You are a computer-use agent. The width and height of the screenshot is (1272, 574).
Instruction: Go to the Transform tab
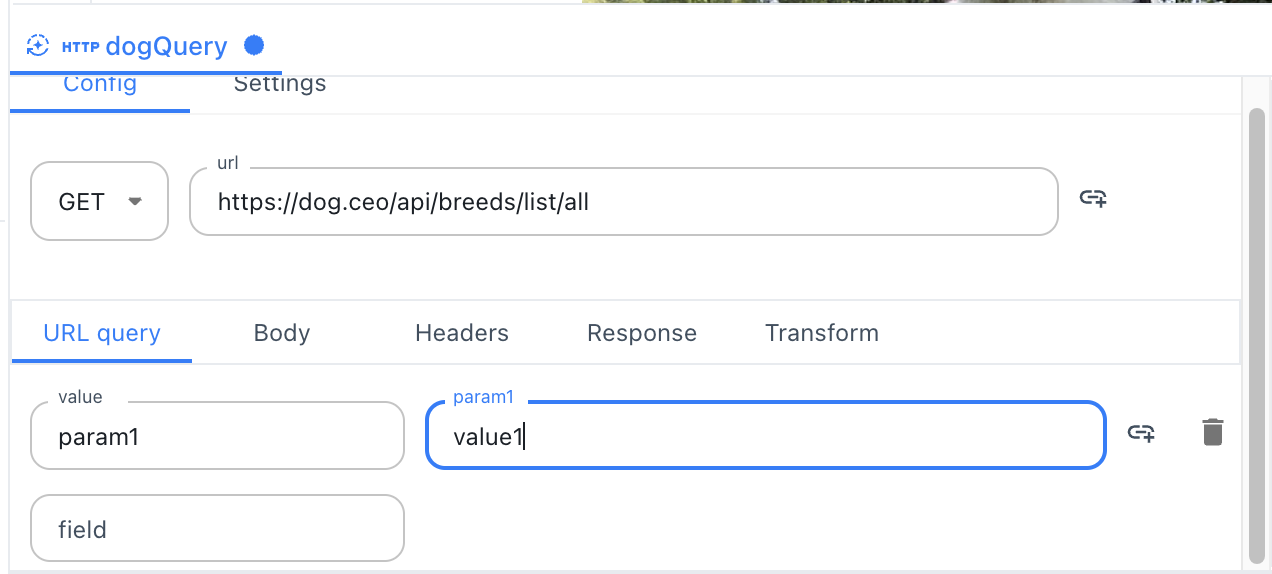[822, 333]
